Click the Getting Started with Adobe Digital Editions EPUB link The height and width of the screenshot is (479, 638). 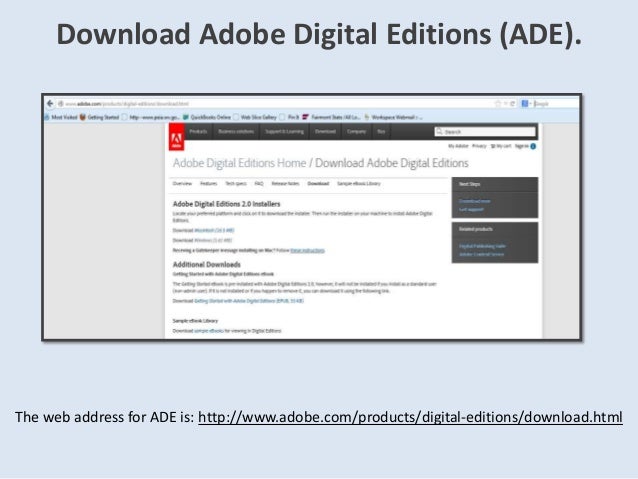coord(249,301)
